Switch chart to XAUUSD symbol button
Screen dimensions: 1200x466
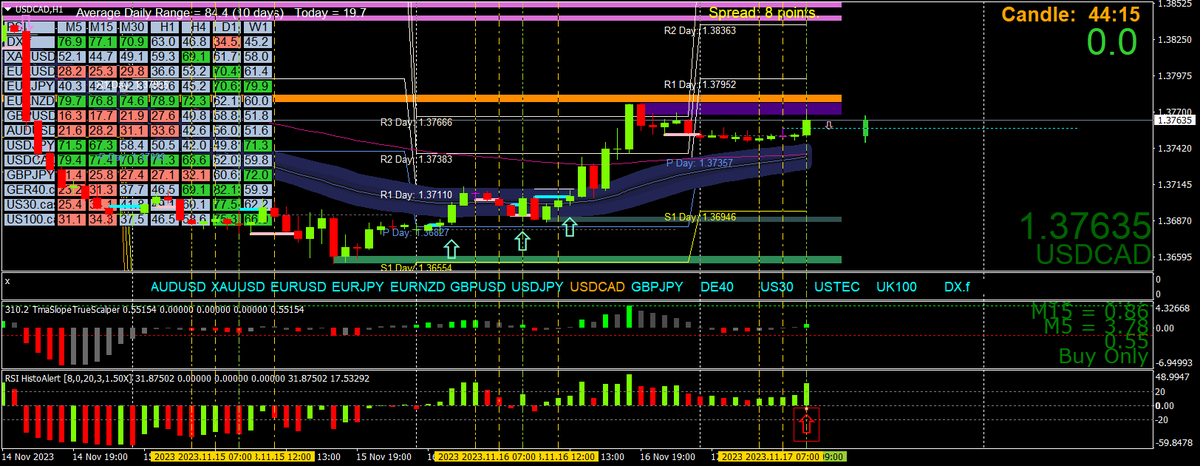pos(238,287)
